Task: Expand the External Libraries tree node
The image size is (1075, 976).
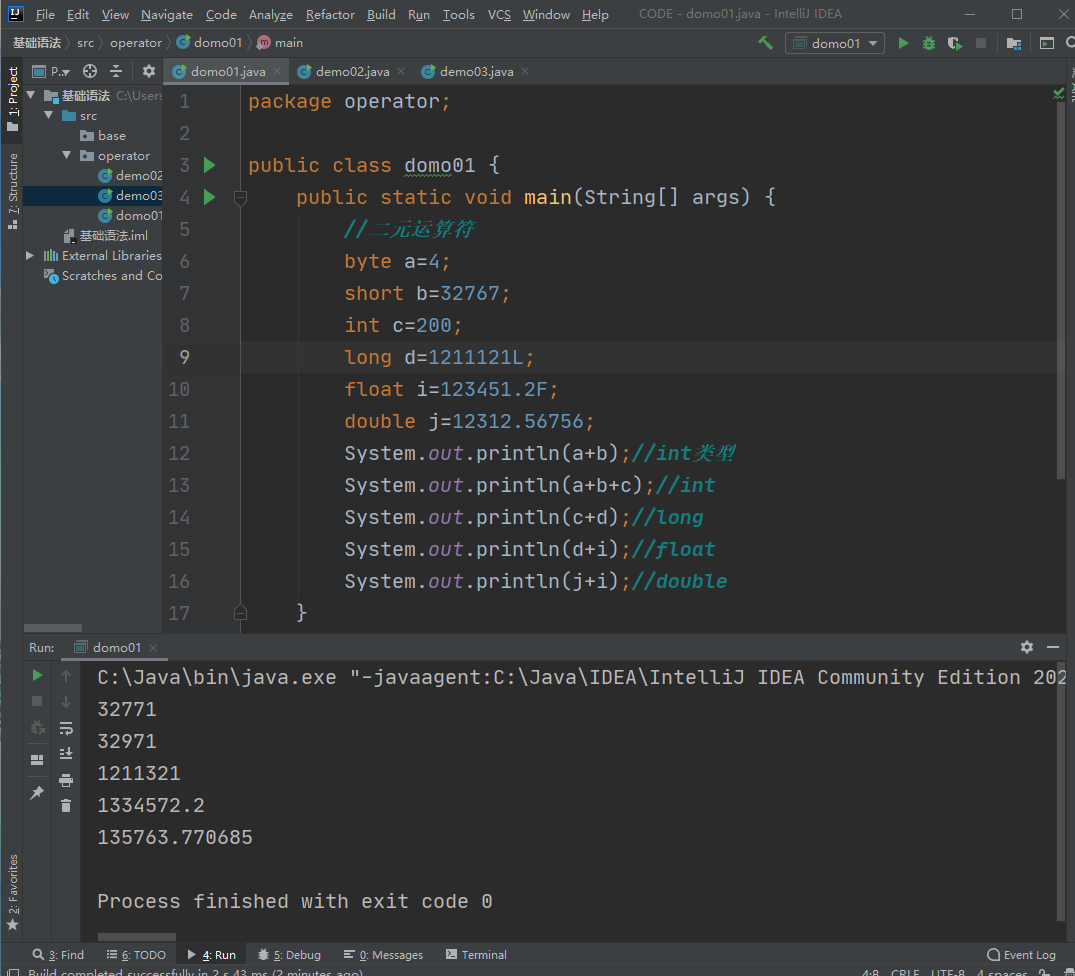Action: (30, 256)
